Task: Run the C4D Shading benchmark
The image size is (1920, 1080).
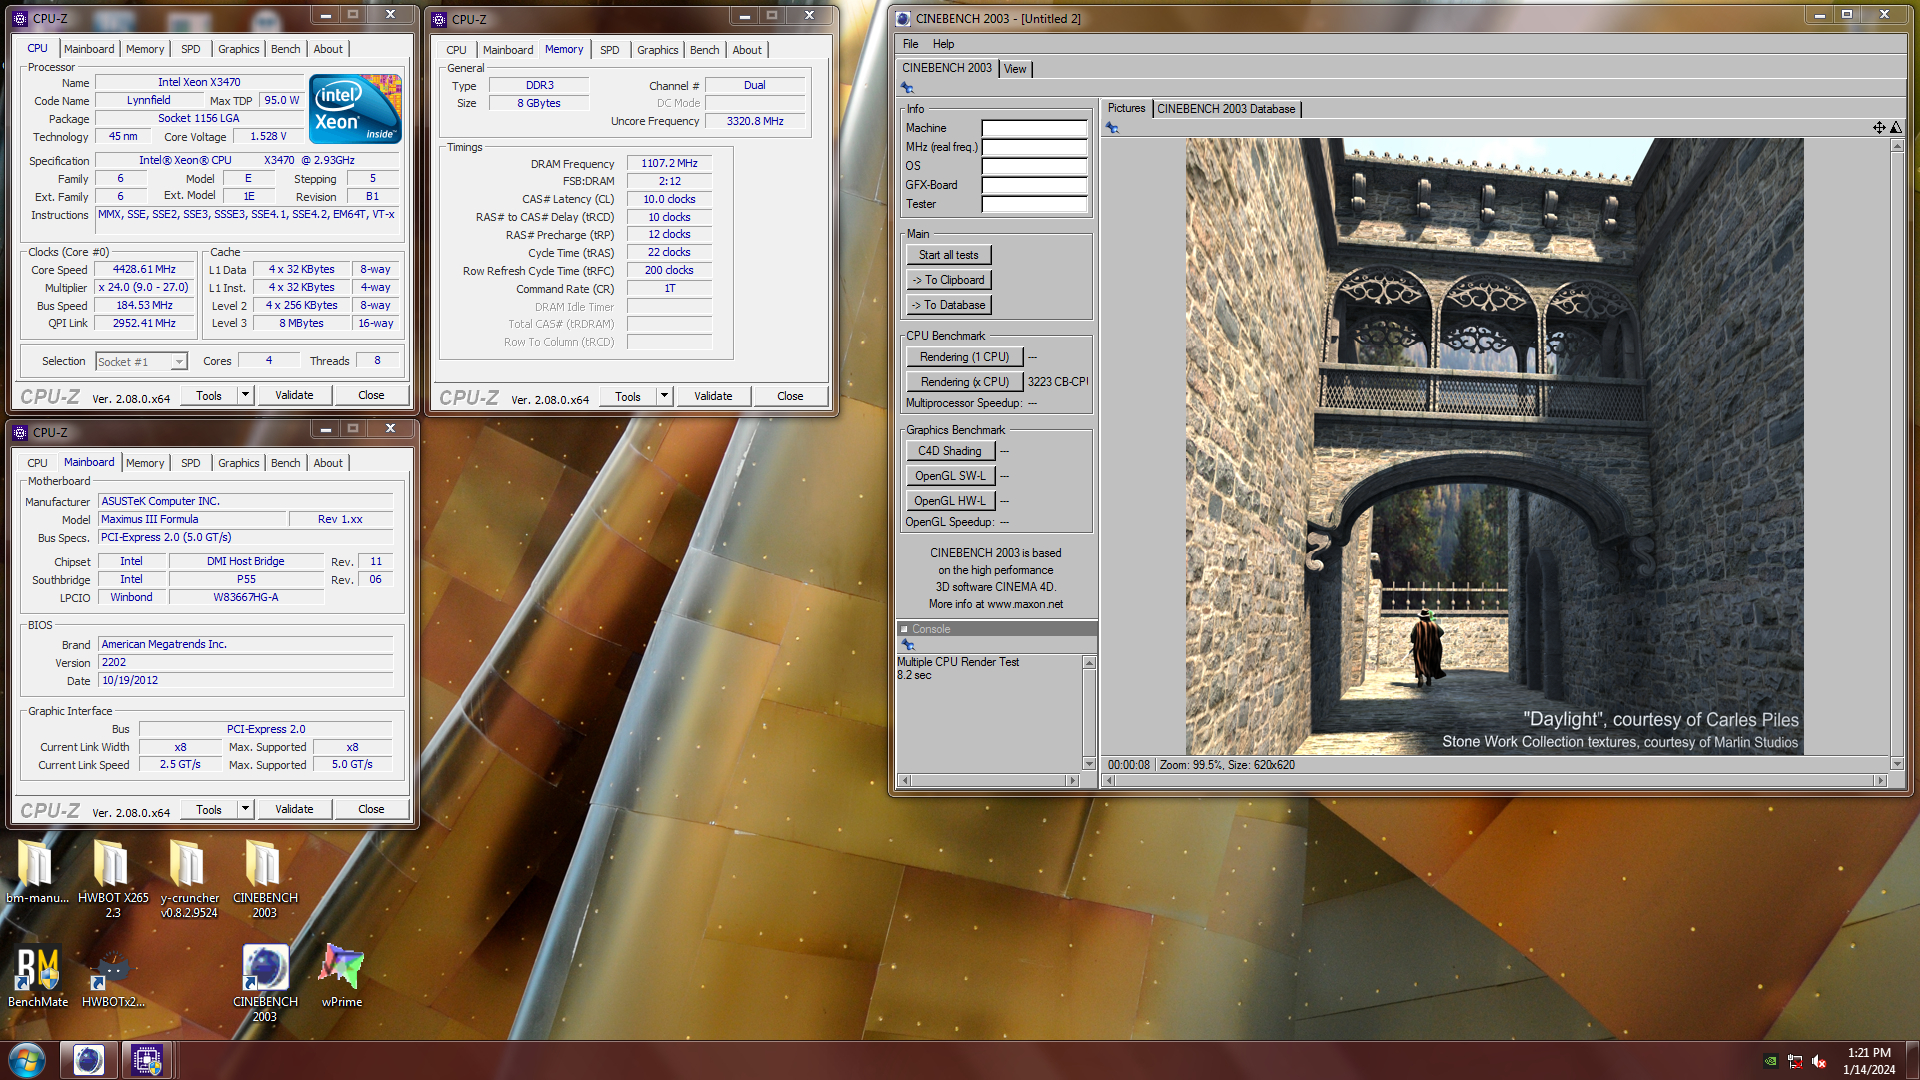Action: click(x=950, y=451)
